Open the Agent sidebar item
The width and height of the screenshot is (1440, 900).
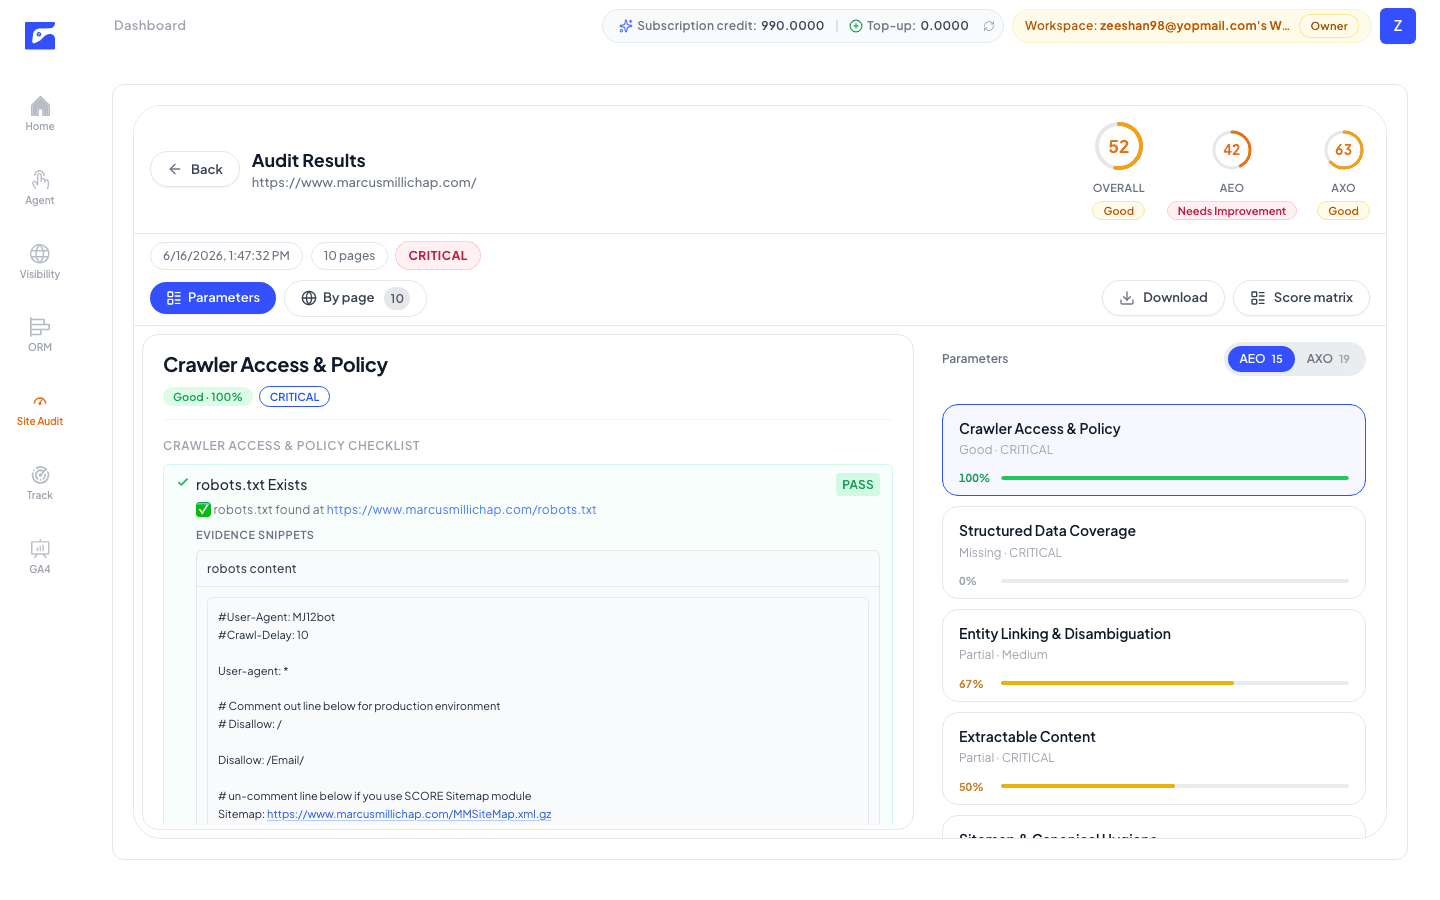tap(40, 188)
